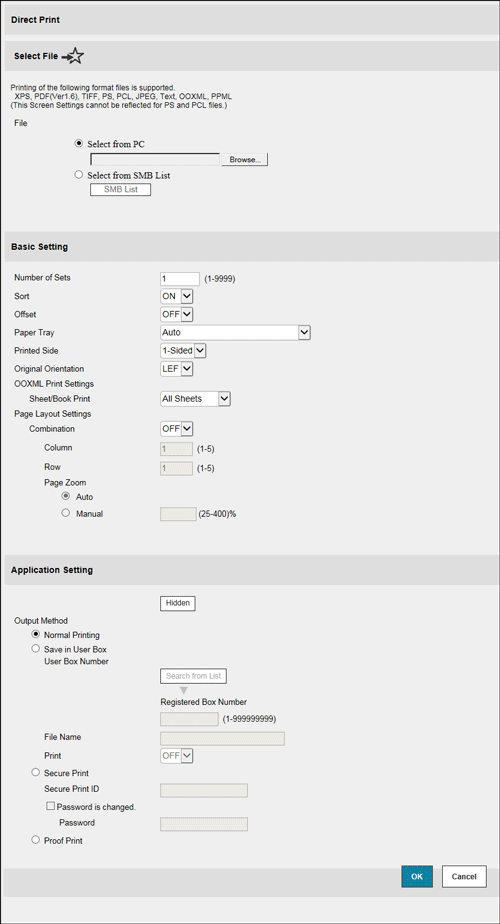Screen dimensions: 500x924
Task: Open the Combination dropdown
Action: tap(177, 428)
